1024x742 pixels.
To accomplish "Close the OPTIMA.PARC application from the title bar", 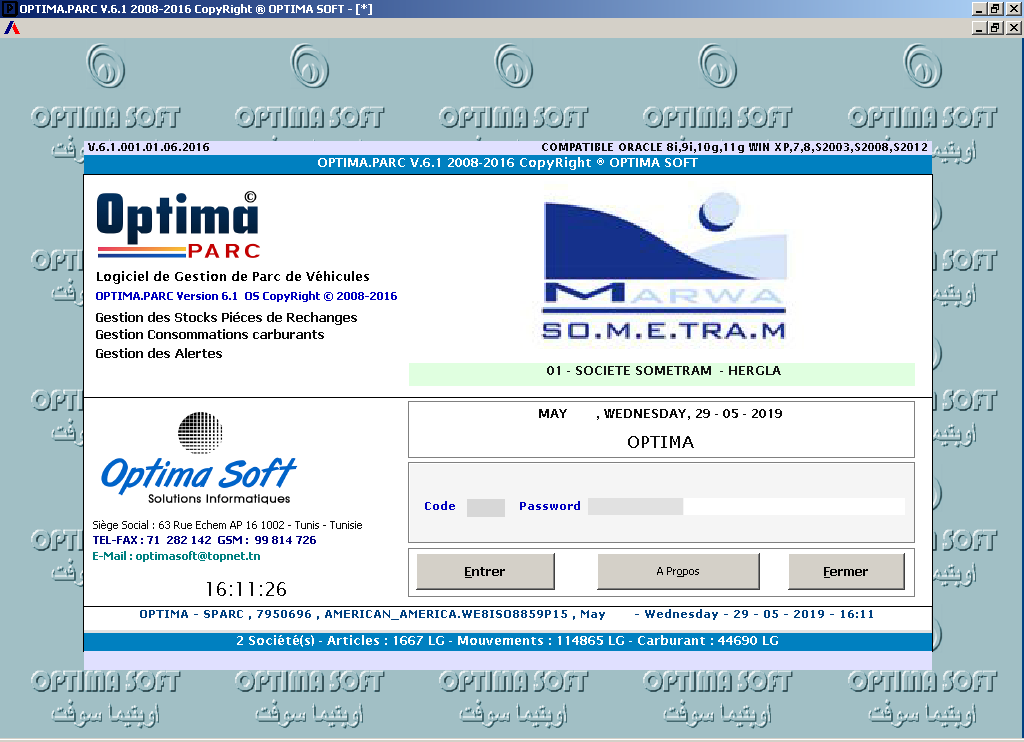I will (x=1013, y=8).
